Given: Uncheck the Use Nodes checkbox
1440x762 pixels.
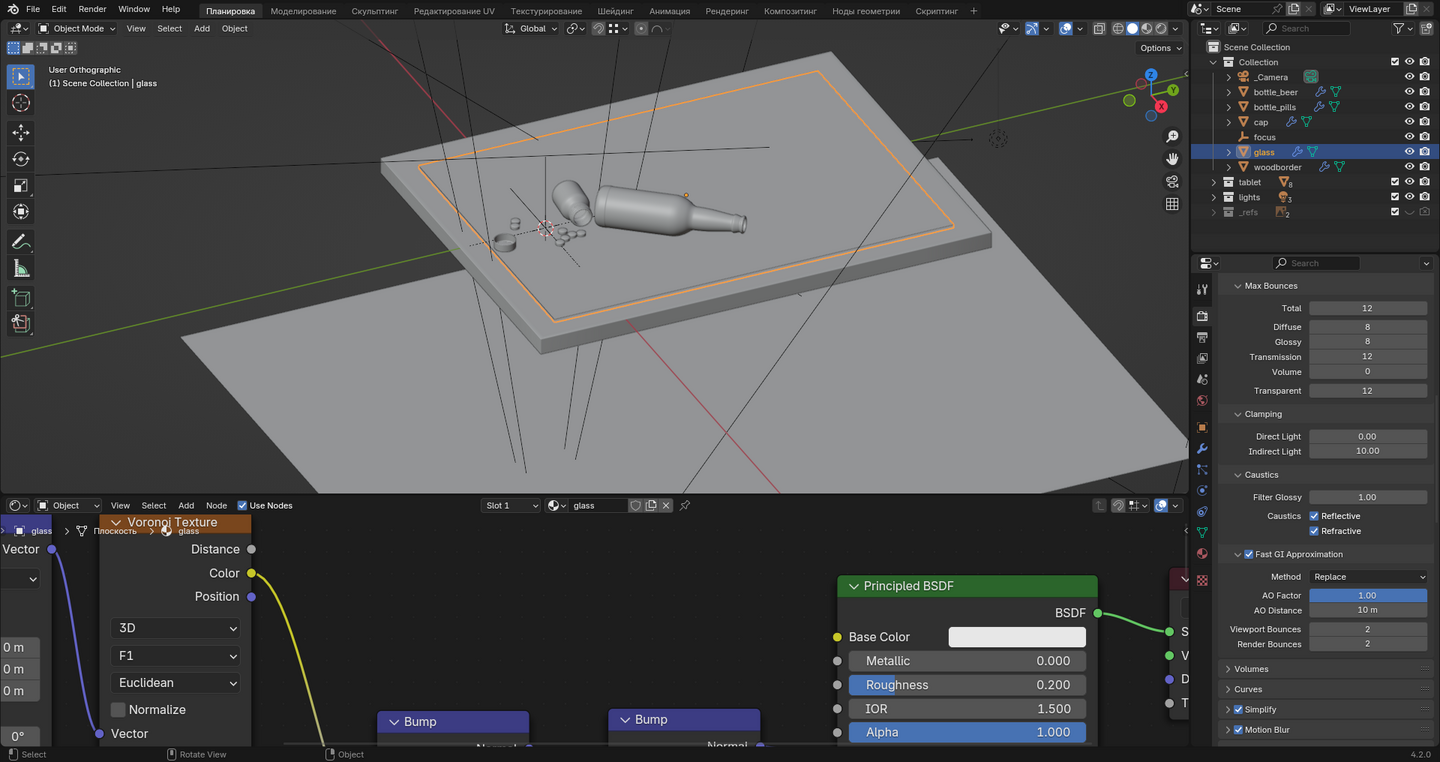Looking at the screenshot, I should click(x=242, y=506).
